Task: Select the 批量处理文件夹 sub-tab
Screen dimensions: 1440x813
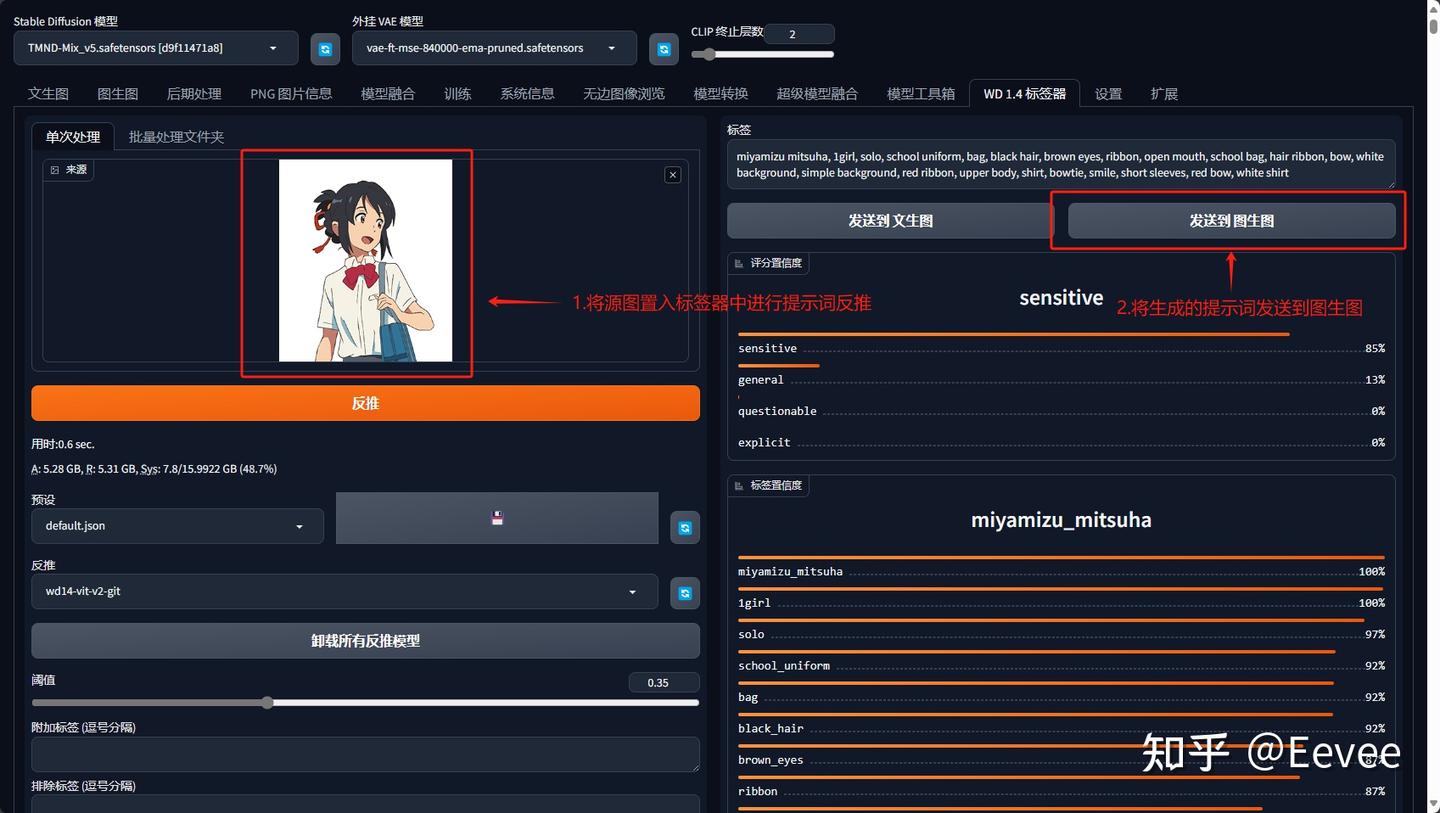Action: 176,136
